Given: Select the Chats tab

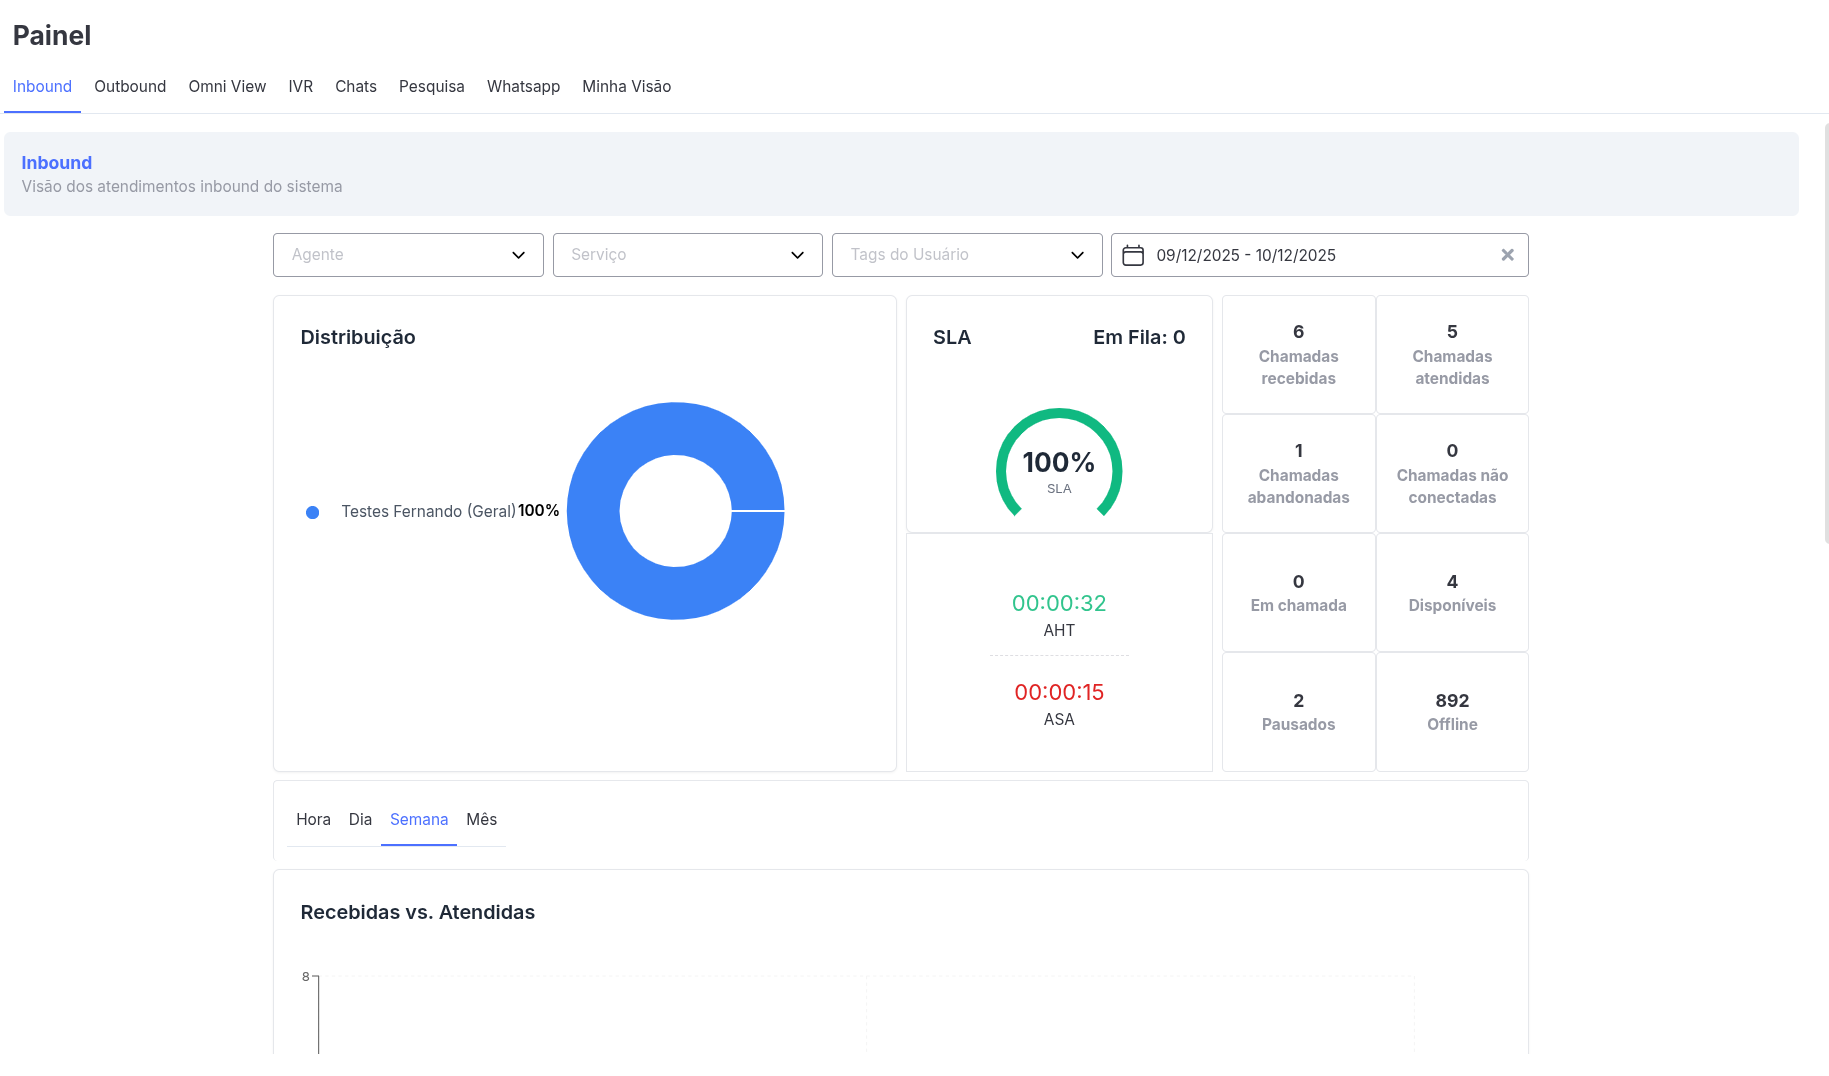Looking at the screenshot, I should (x=356, y=87).
